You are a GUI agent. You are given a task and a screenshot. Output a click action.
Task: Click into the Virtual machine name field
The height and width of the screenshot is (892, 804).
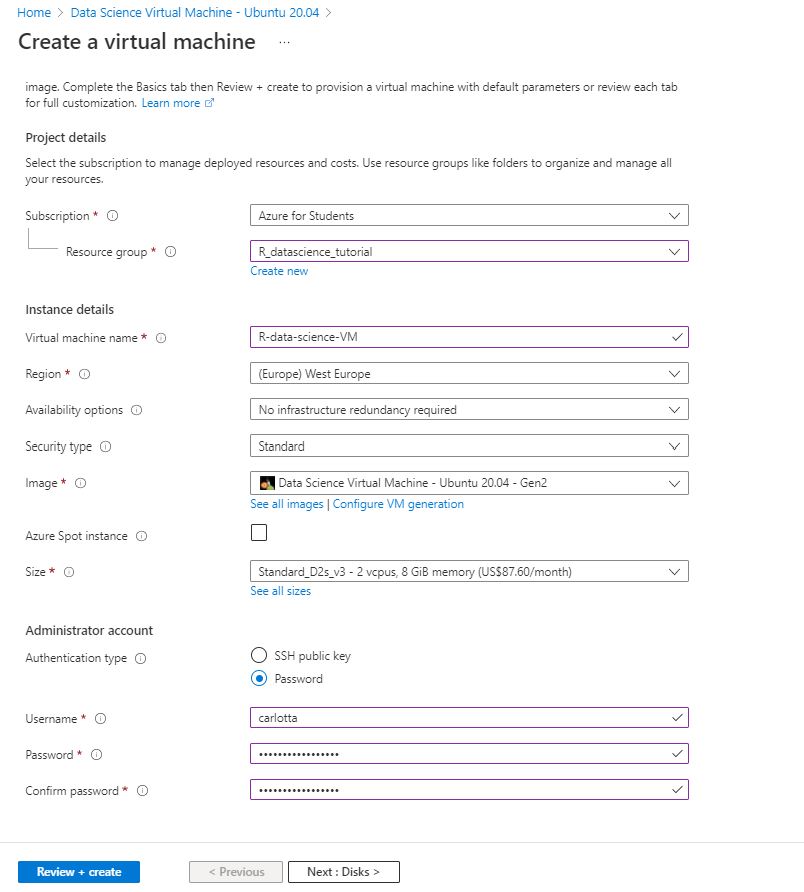[469, 337]
